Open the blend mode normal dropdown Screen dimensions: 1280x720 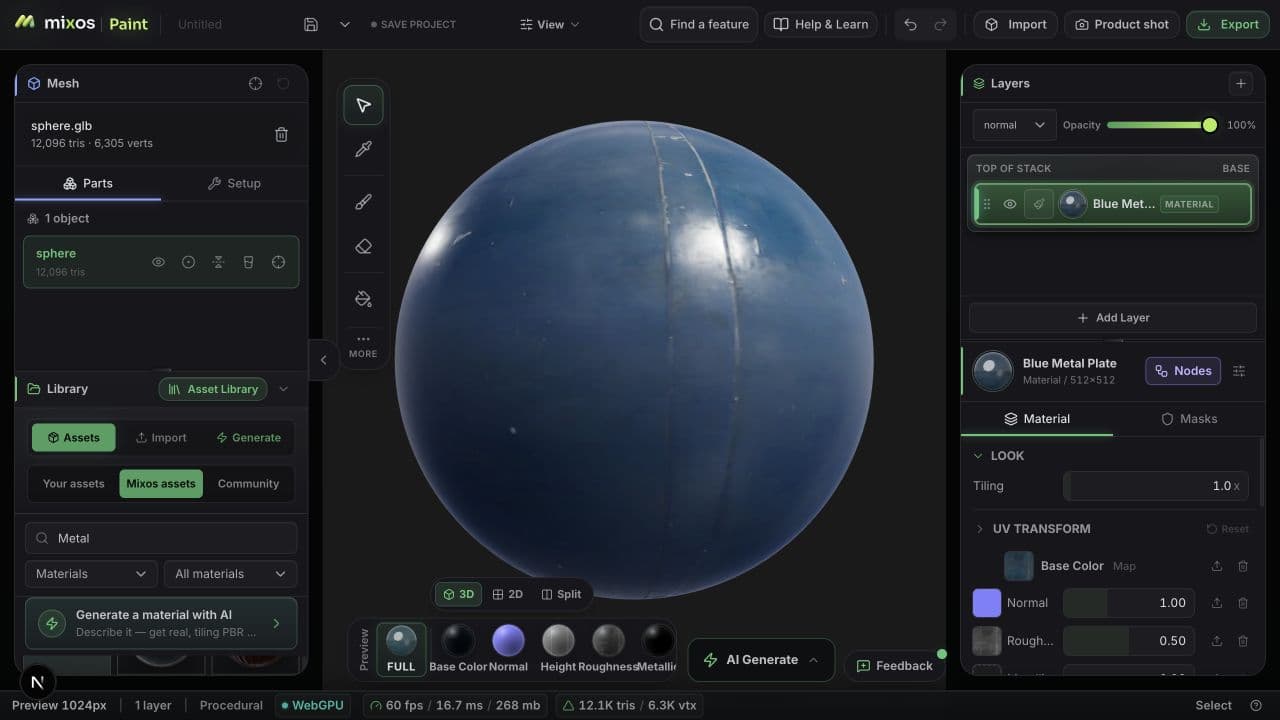[1014, 125]
